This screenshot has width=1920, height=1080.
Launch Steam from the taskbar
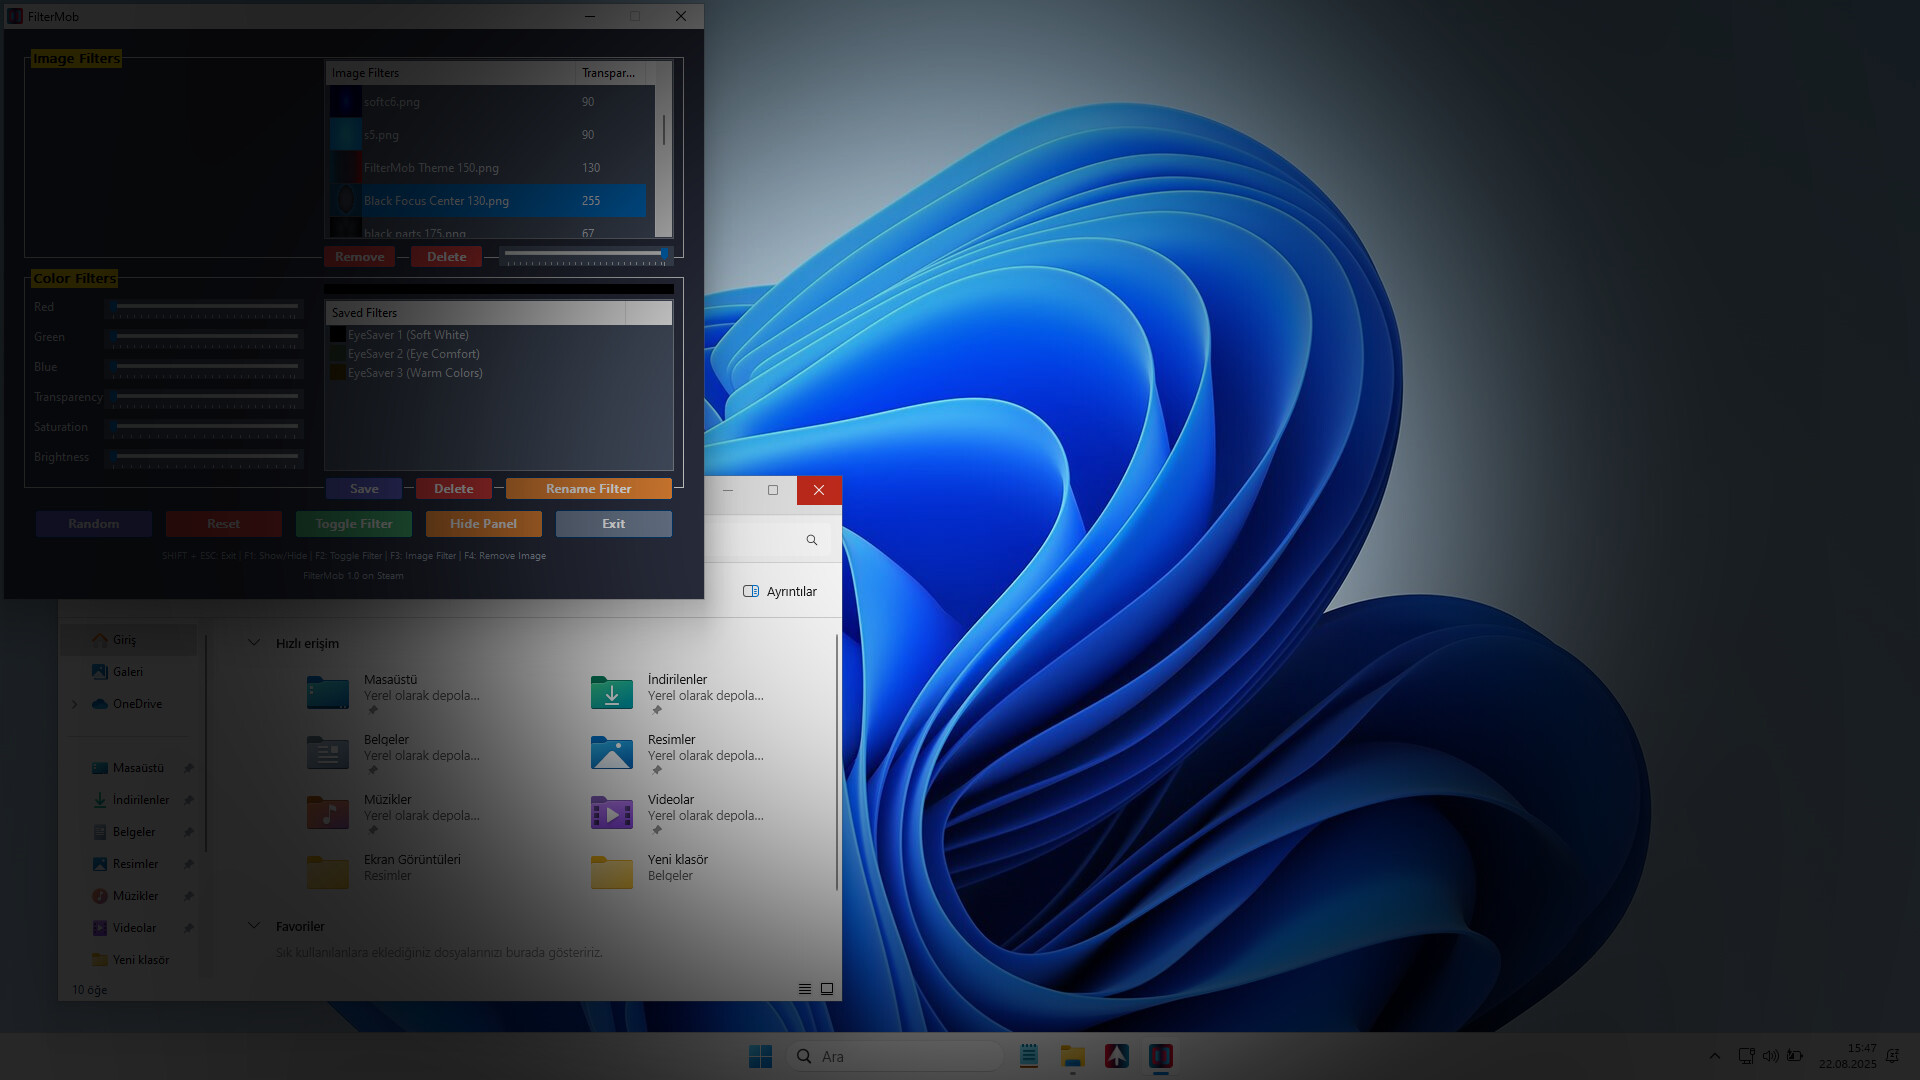pyautogui.click(x=1117, y=1055)
